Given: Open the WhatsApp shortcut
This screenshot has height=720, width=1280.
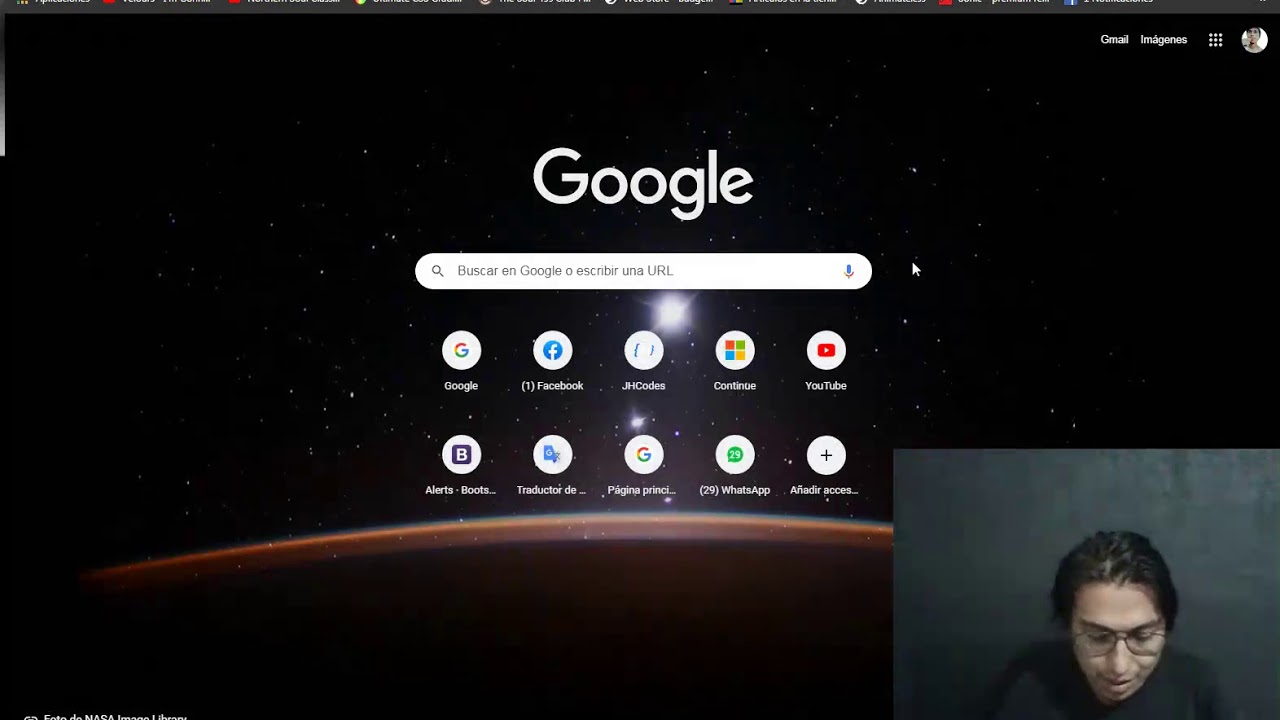Looking at the screenshot, I should 734,456.
